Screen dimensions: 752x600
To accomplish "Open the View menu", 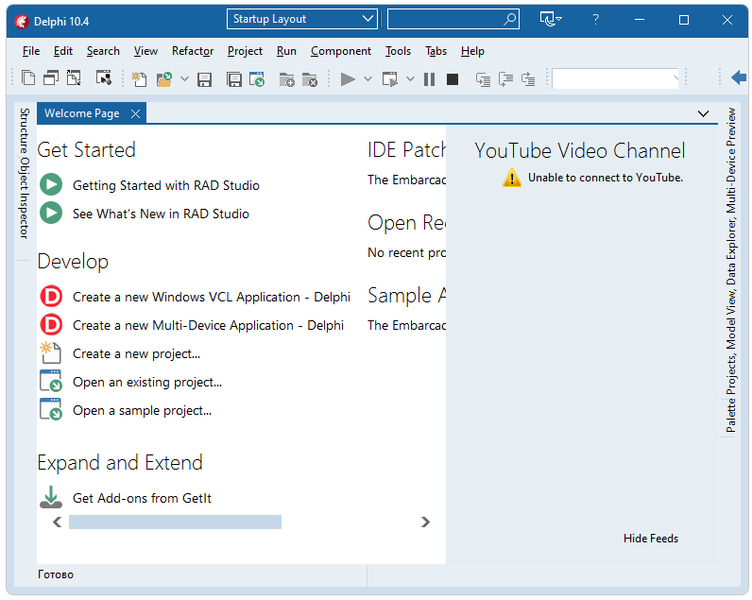I will click(x=146, y=51).
